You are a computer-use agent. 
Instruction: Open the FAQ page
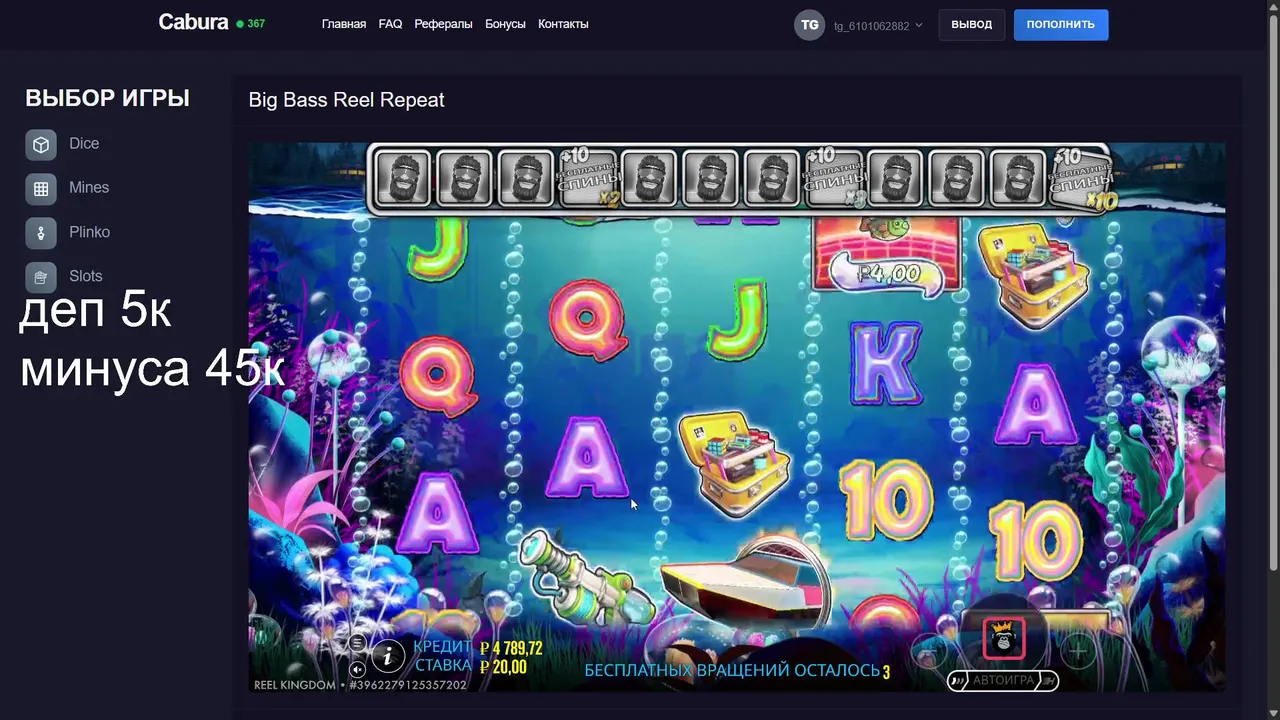click(390, 24)
